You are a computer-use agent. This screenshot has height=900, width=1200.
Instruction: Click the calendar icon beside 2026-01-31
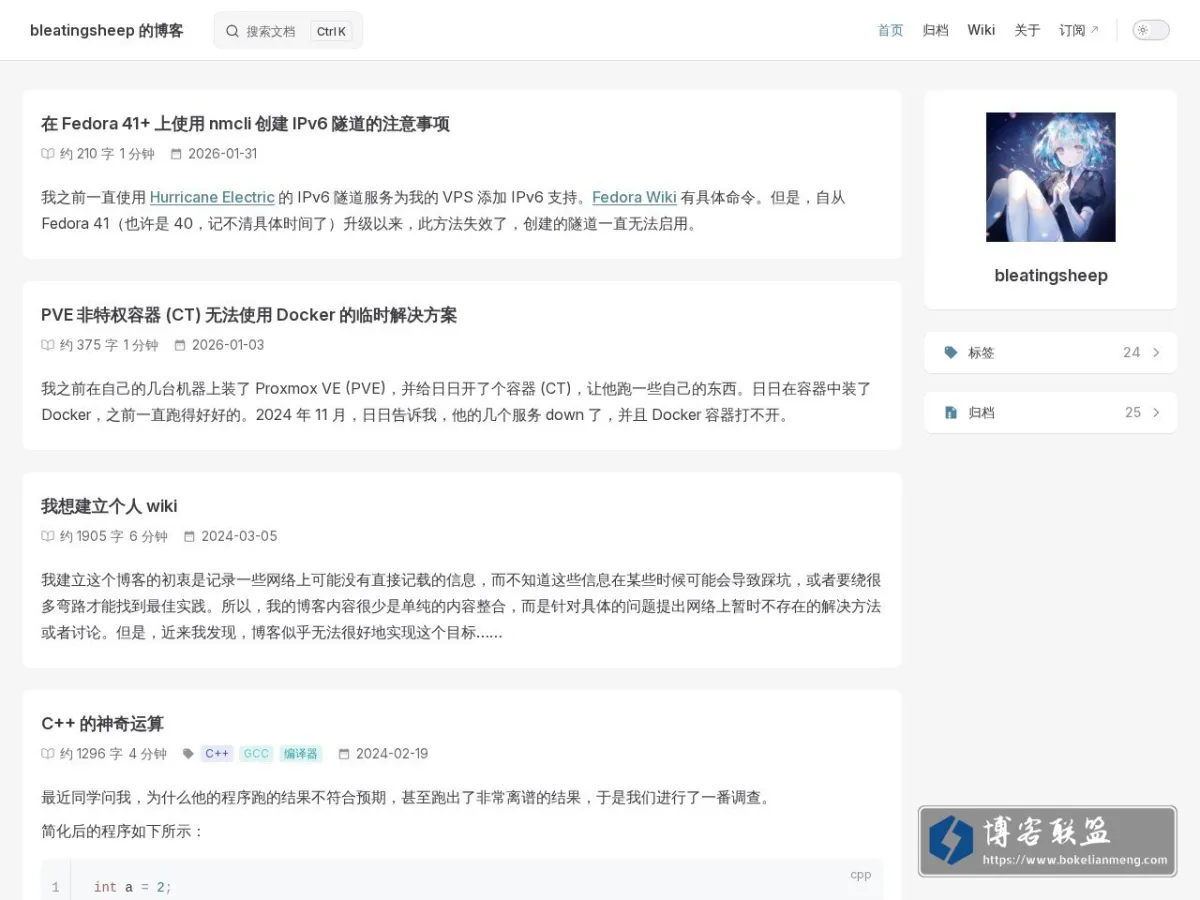click(x=176, y=154)
